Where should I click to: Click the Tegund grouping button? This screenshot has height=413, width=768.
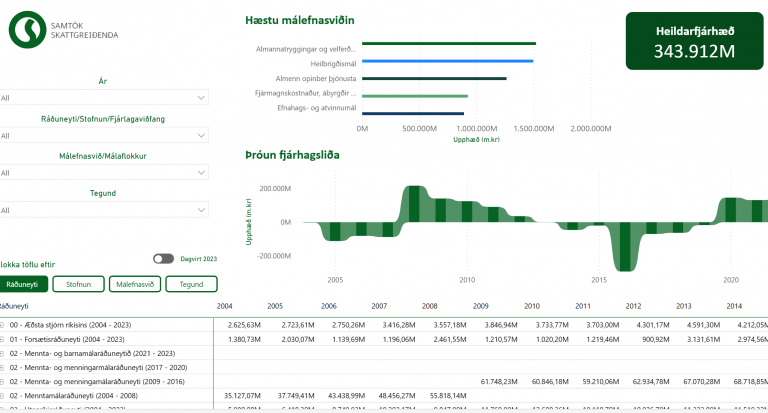click(x=191, y=284)
